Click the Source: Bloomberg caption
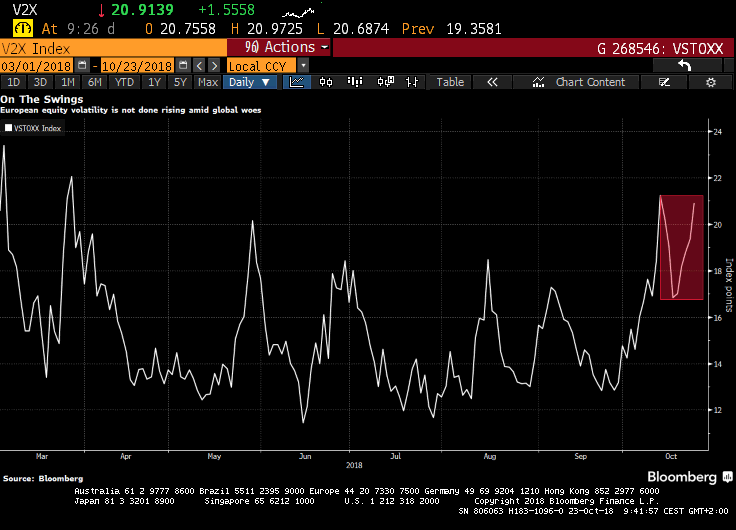Screen dimensions: 736x530 tap(43, 478)
